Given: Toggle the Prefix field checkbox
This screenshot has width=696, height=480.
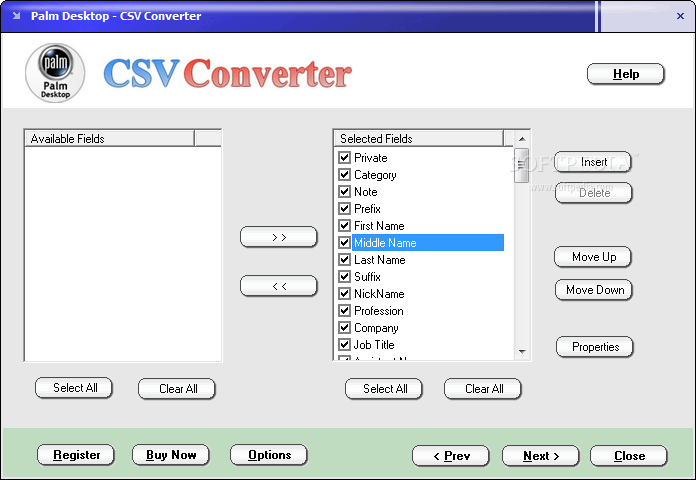Looking at the screenshot, I should click(x=344, y=208).
